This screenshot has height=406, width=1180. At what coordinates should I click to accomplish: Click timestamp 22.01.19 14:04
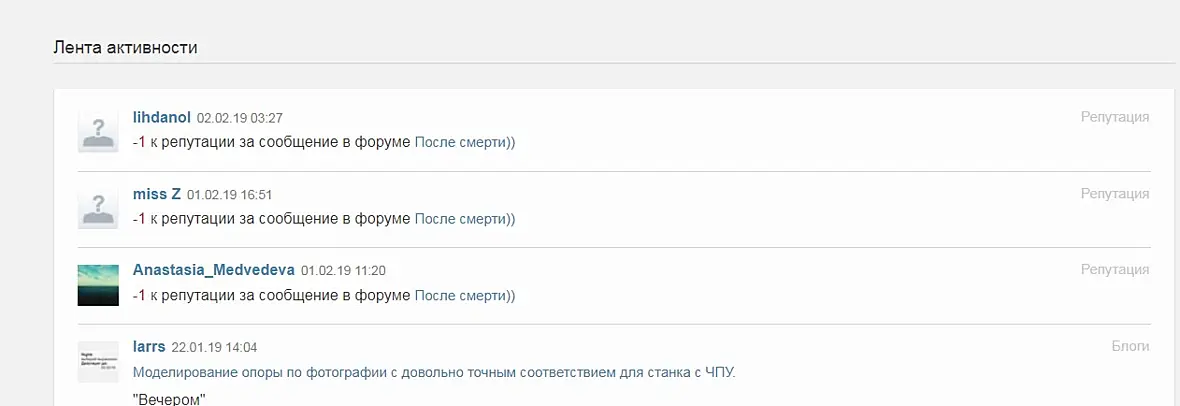click(x=214, y=348)
